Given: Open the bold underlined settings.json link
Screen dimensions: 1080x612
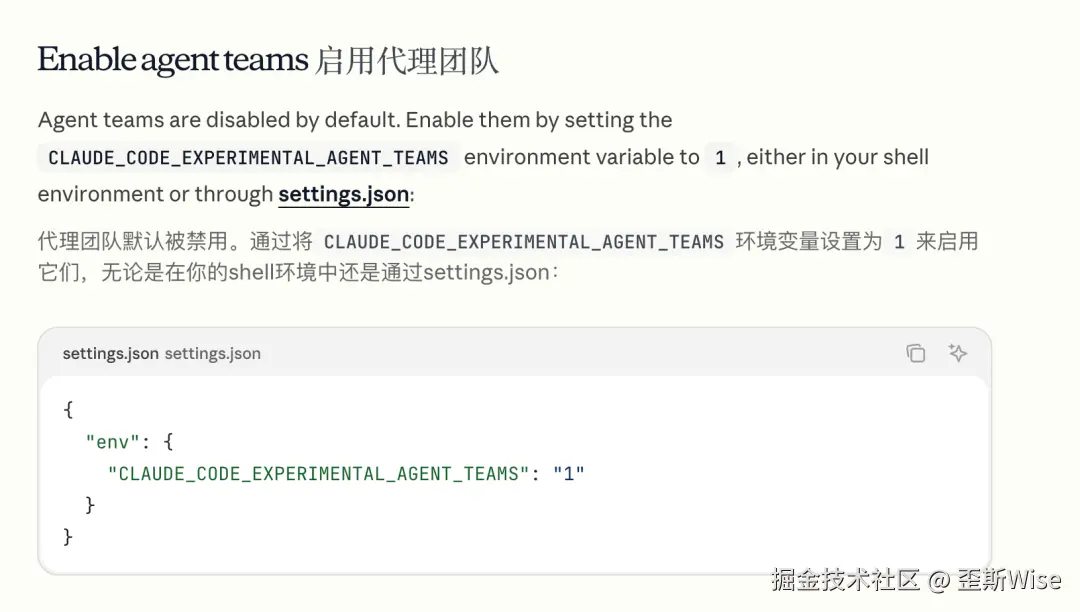Looking at the screenshot, I should (x=343, y=194).
